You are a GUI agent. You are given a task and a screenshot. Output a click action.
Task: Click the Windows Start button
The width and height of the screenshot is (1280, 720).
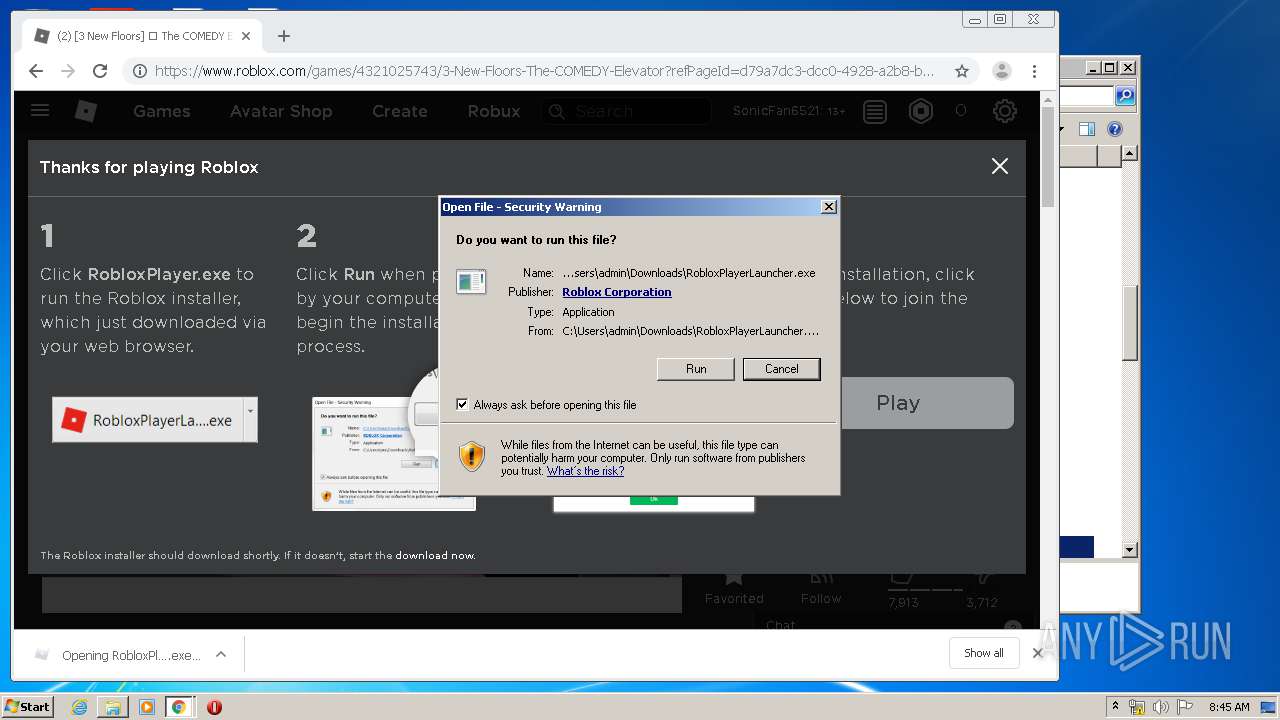click(28, 706)
